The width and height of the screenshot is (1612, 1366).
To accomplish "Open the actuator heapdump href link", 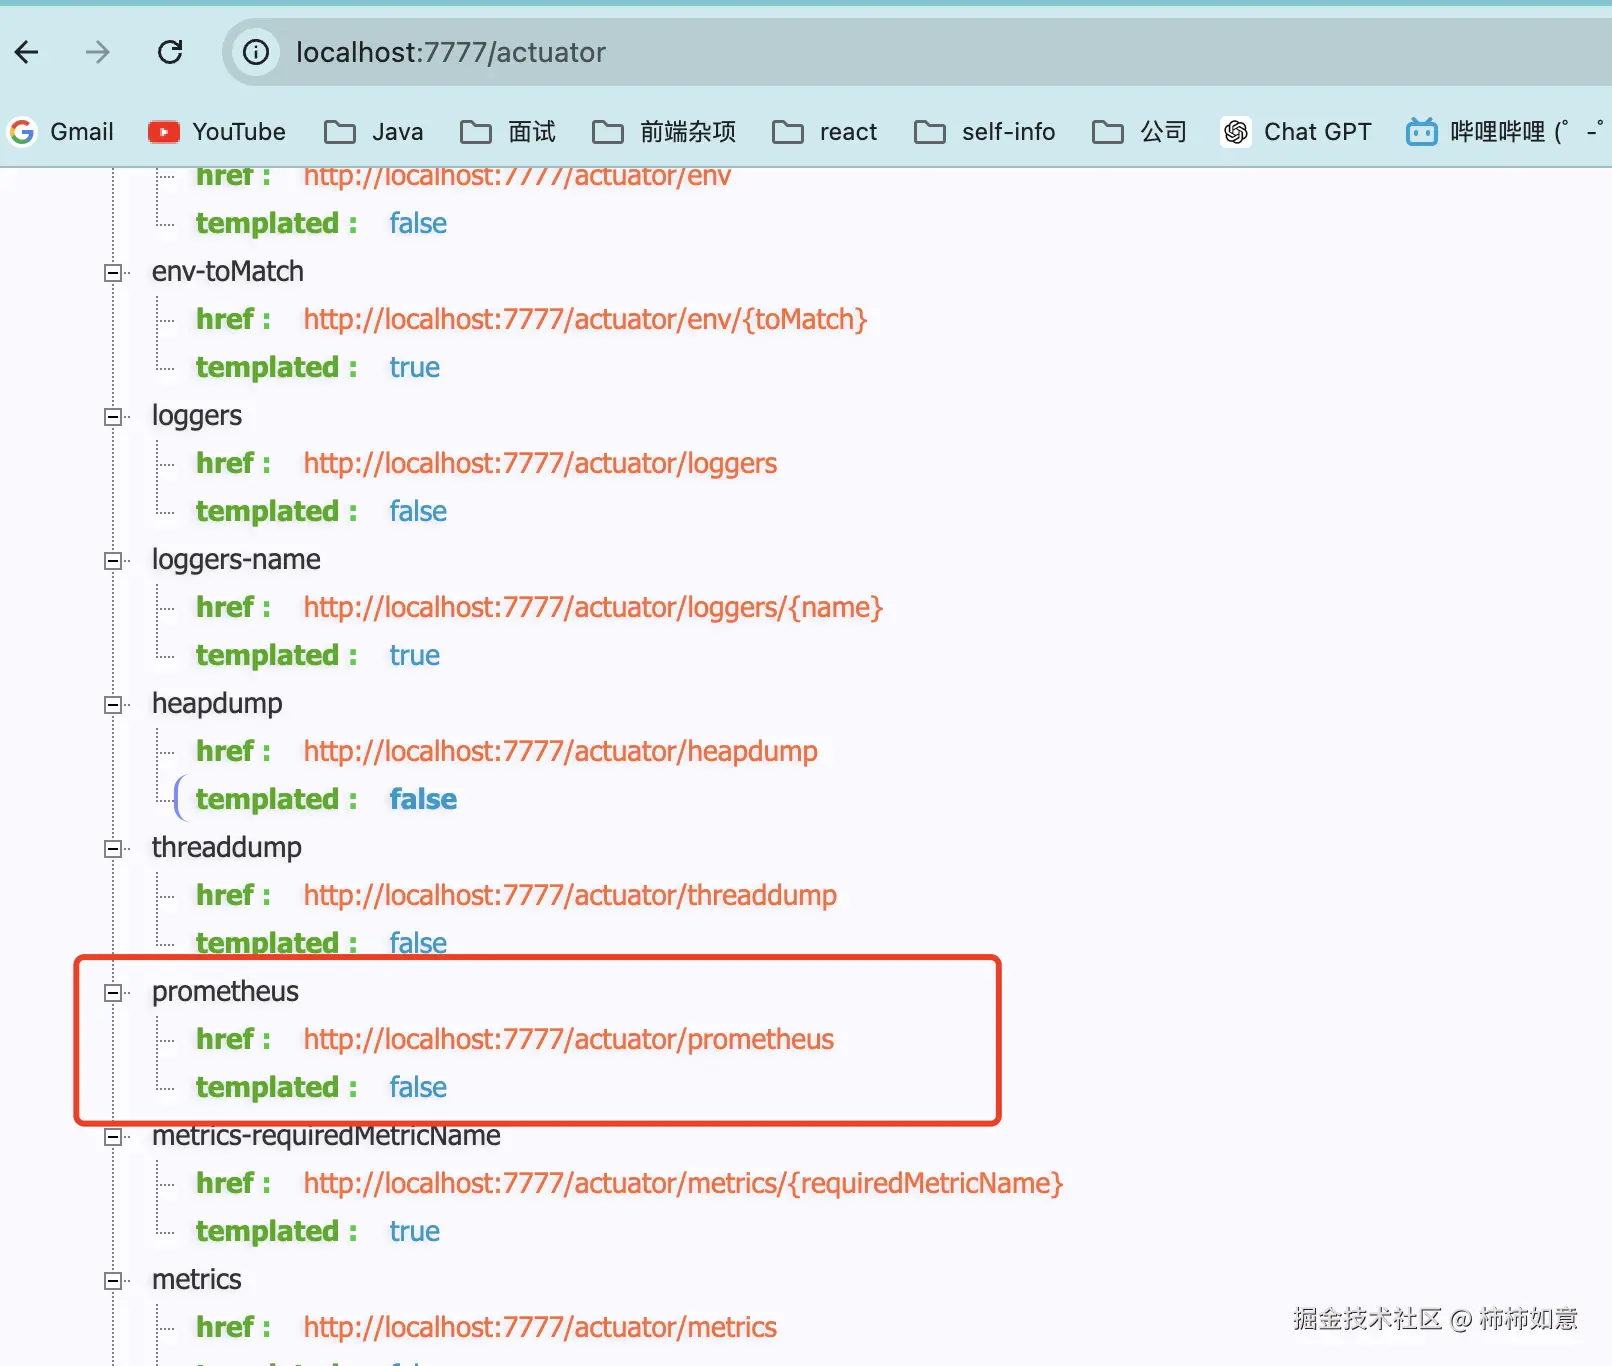I will coord(560,751).
